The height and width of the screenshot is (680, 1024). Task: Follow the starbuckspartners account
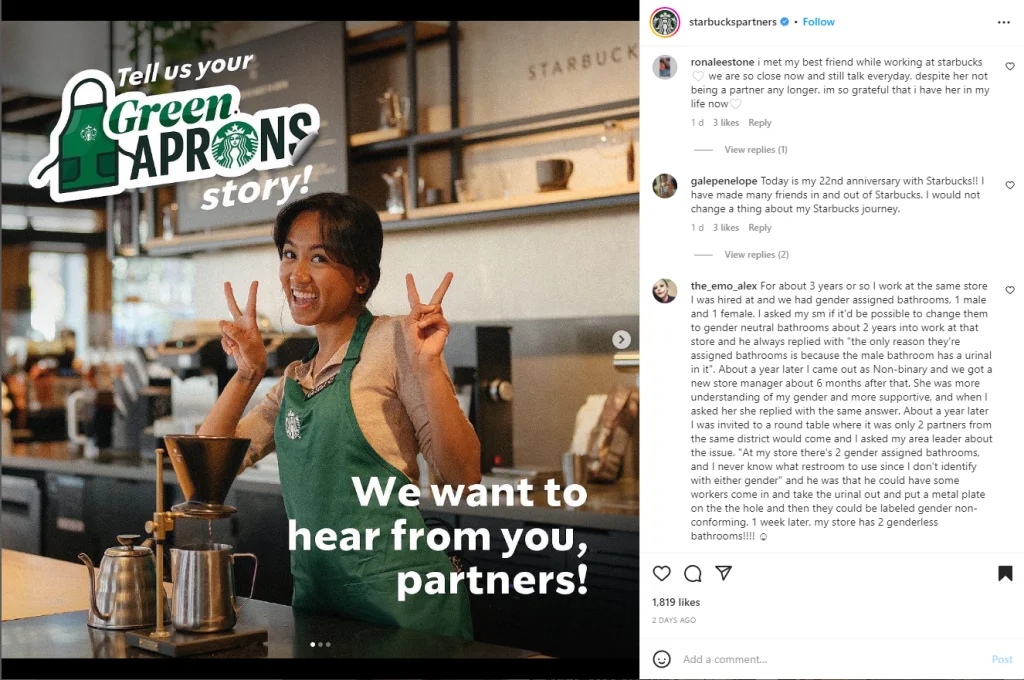coord(818,22)
